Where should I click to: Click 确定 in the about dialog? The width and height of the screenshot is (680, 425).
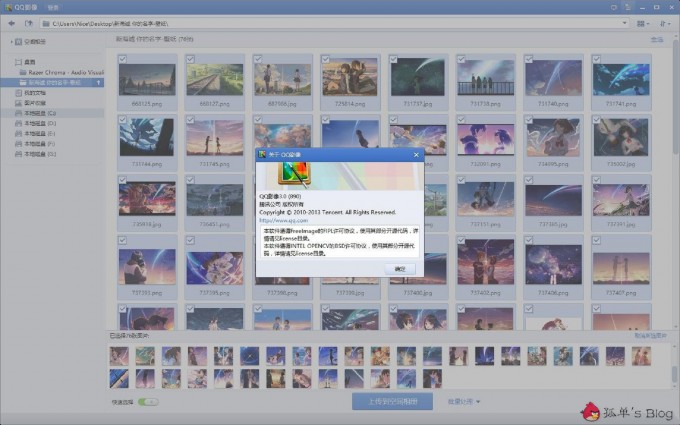pyautogui.click(x=400, y=269)
